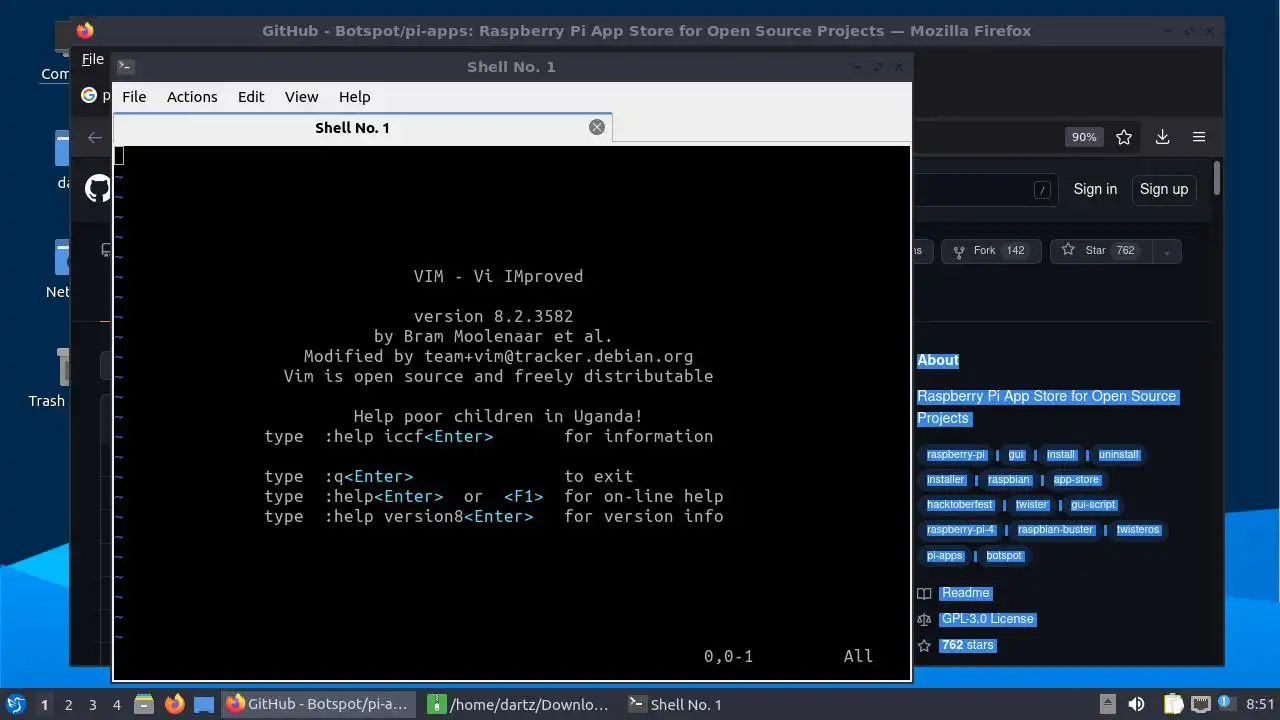Viewport: 1280px width, 720px height.
Task: Click inside the Vim terminal editing area
Action: pos(512,412)
